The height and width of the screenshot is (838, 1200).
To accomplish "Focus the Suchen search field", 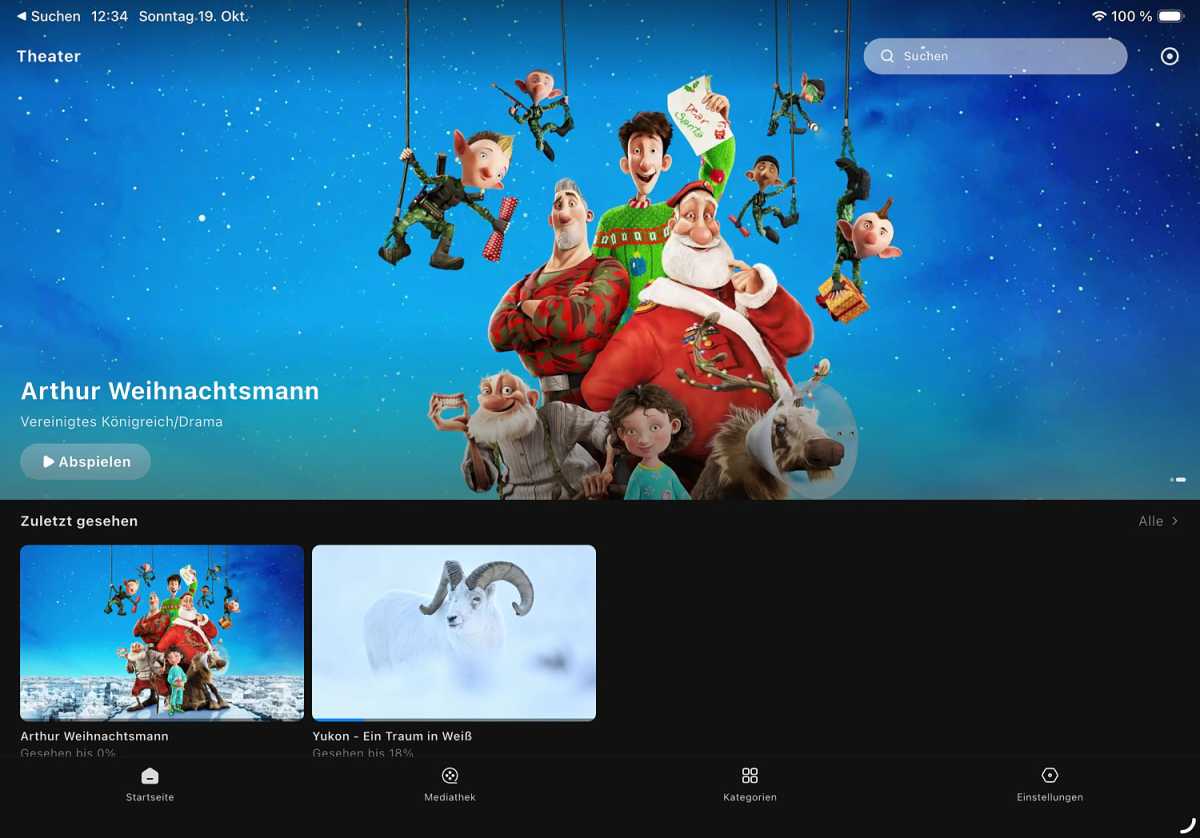I will pos(1005,57).
